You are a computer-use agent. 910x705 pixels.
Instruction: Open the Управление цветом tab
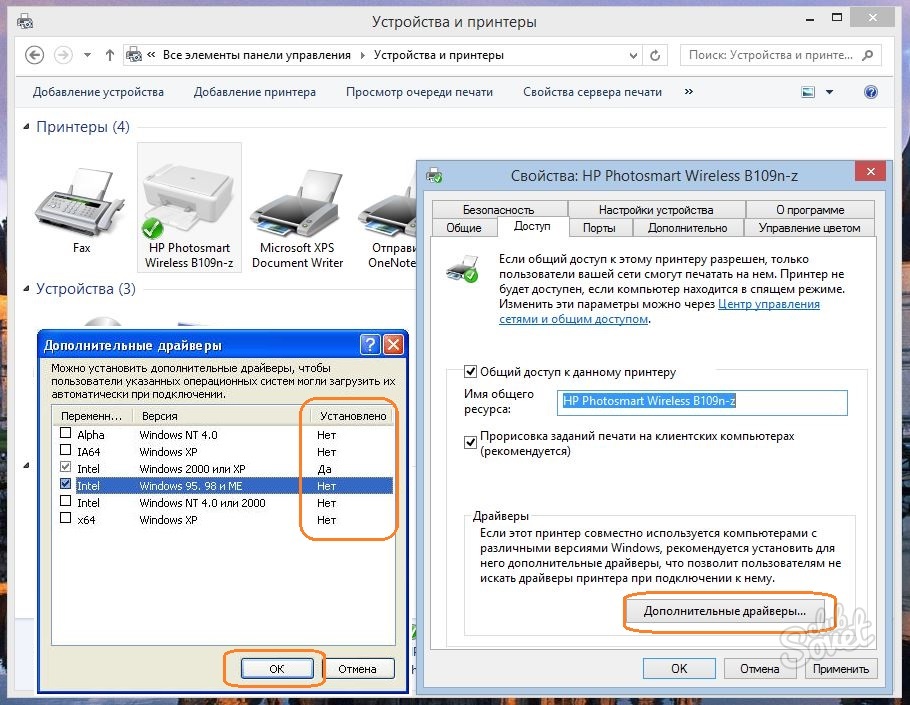coord(809,228)
